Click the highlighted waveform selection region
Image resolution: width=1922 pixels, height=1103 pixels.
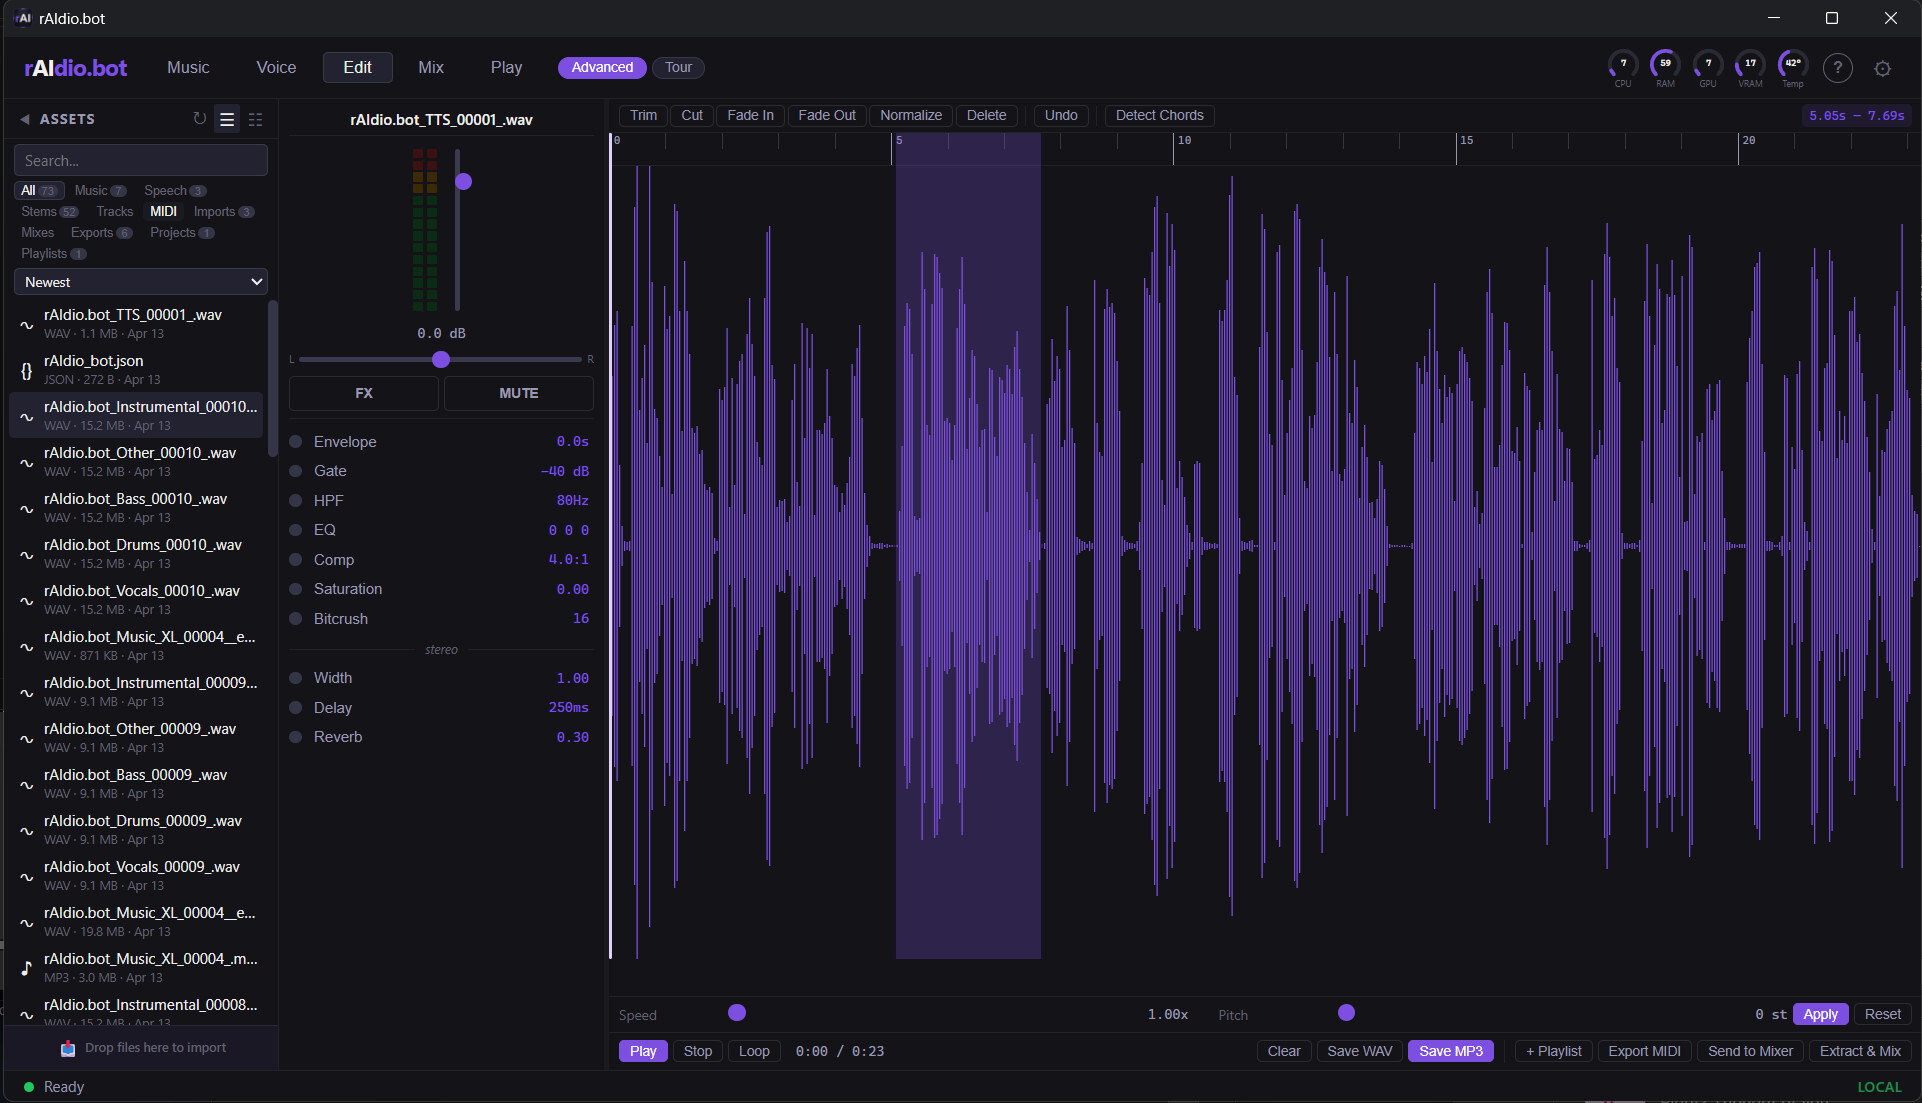pyautogui.click(x=968, y=546)
